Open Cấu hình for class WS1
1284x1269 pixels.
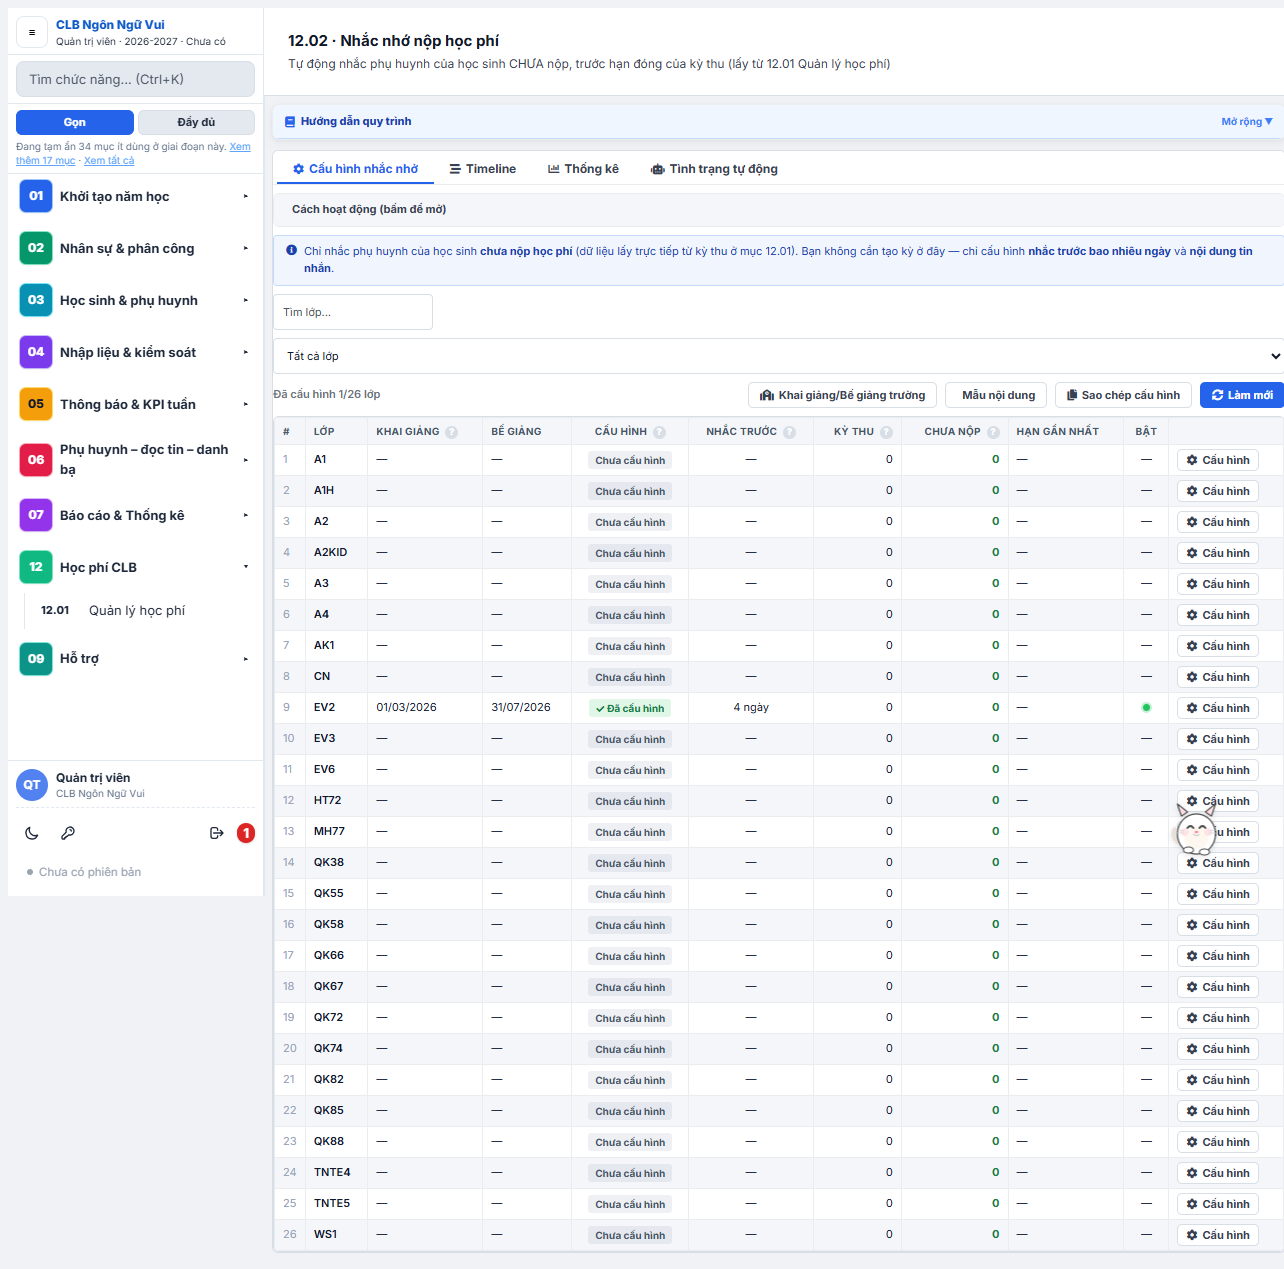(1218, 1235)
